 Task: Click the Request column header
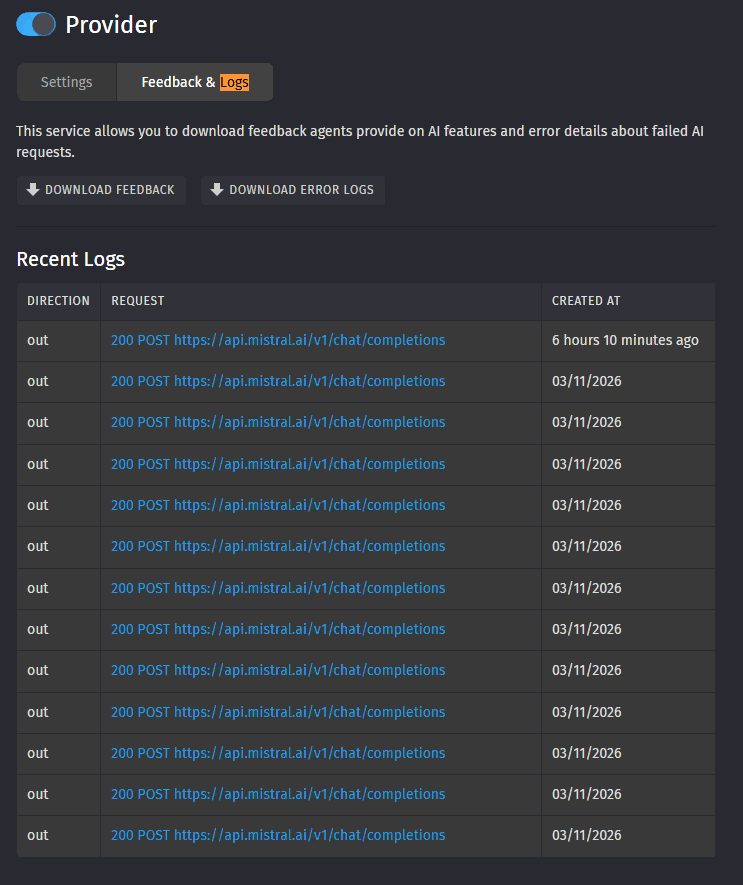[138, 301]
